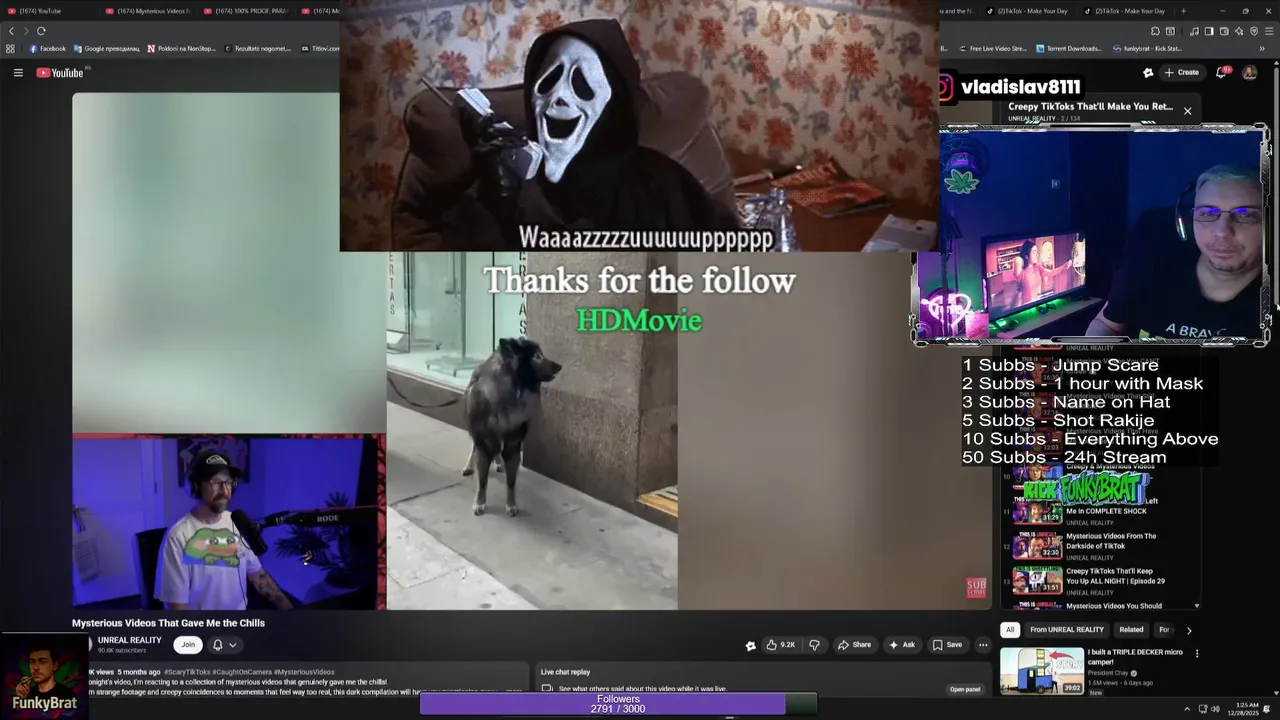Viewport: 1280px width, 720px height.
Task: Open the YouTube hamburger guide menu
Action: 18,72
